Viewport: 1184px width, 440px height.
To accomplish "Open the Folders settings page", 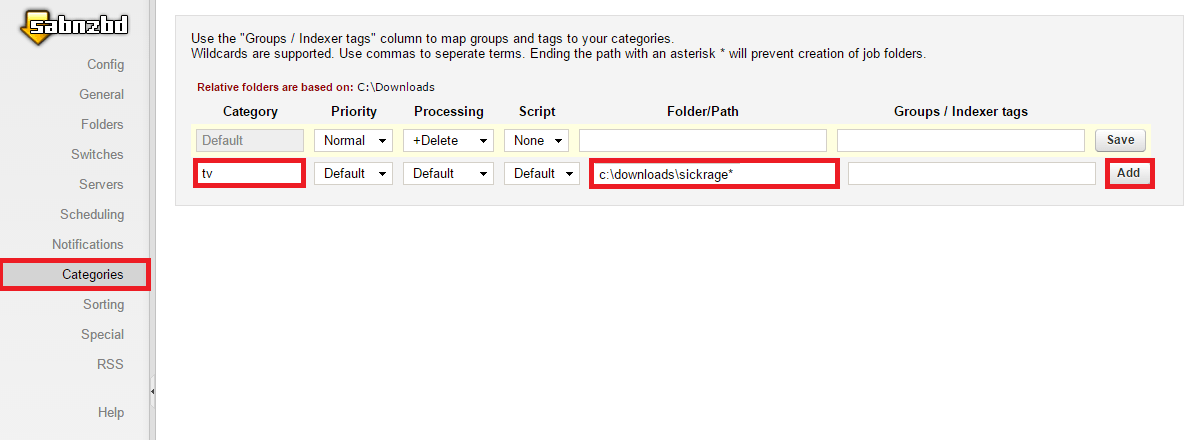I will (x=102, y=125).
